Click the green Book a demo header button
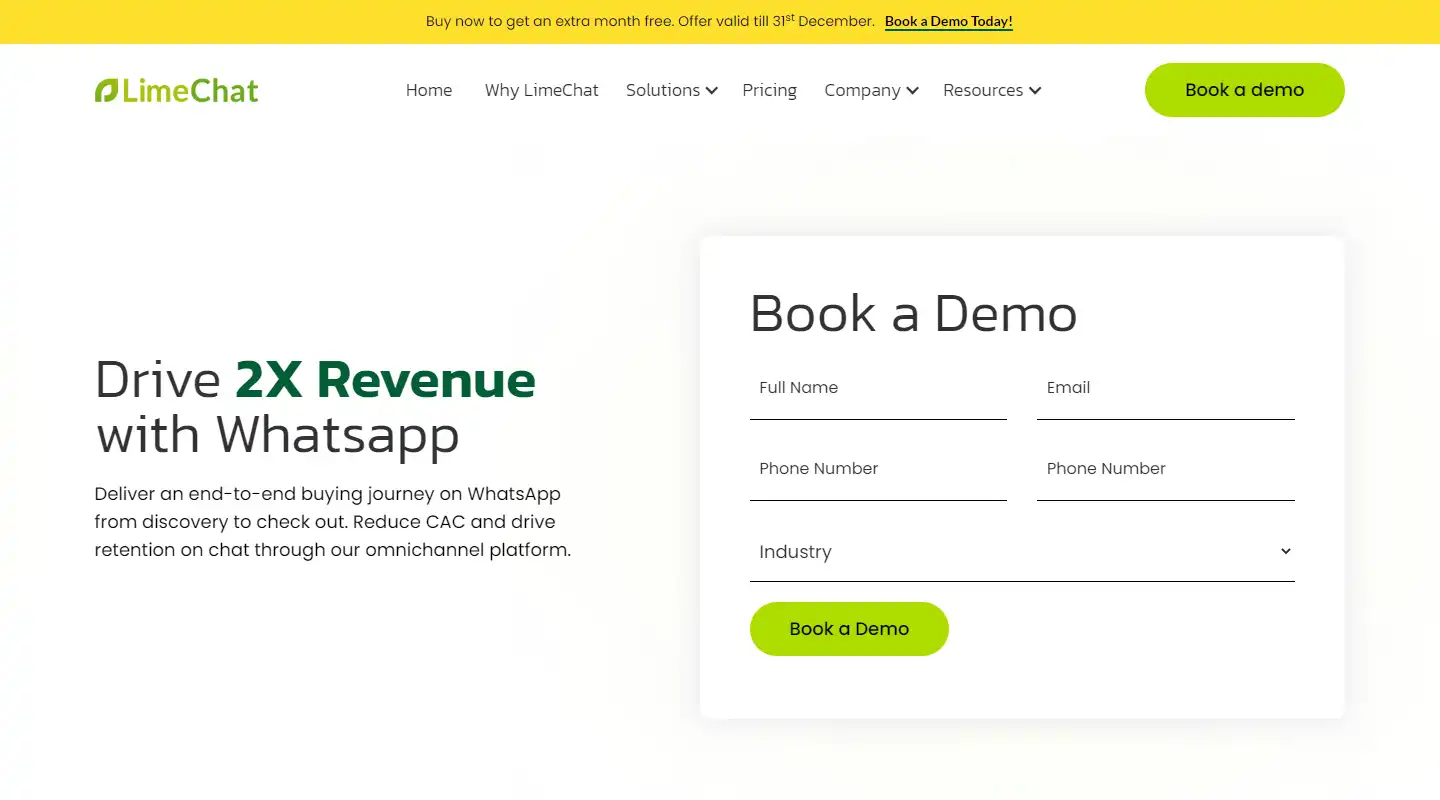This screenshot has height=800, width=1440. coord(1244,89)
